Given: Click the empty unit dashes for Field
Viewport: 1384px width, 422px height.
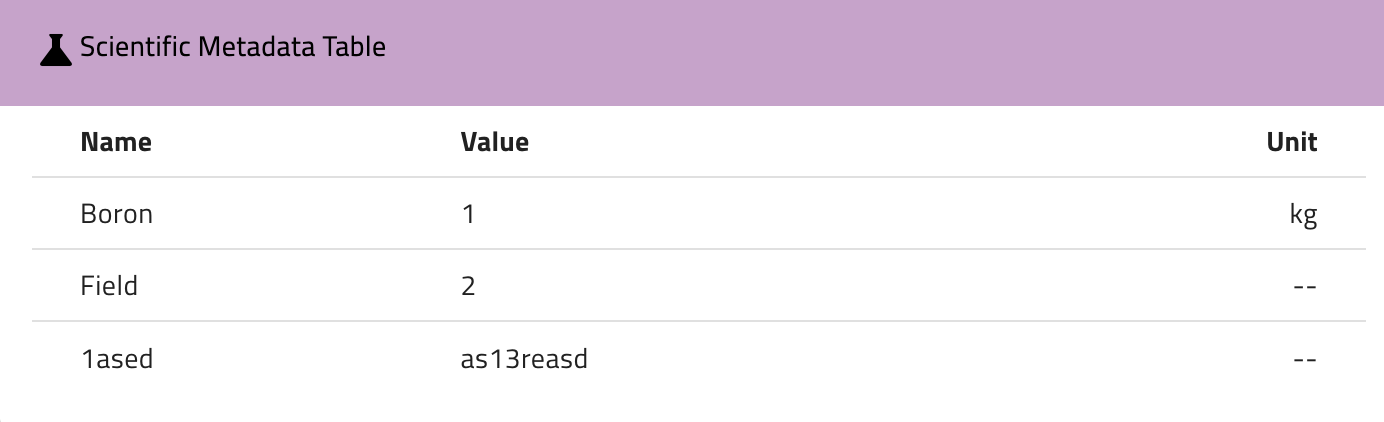Looking at the screenshot, I should [1304, 286].
